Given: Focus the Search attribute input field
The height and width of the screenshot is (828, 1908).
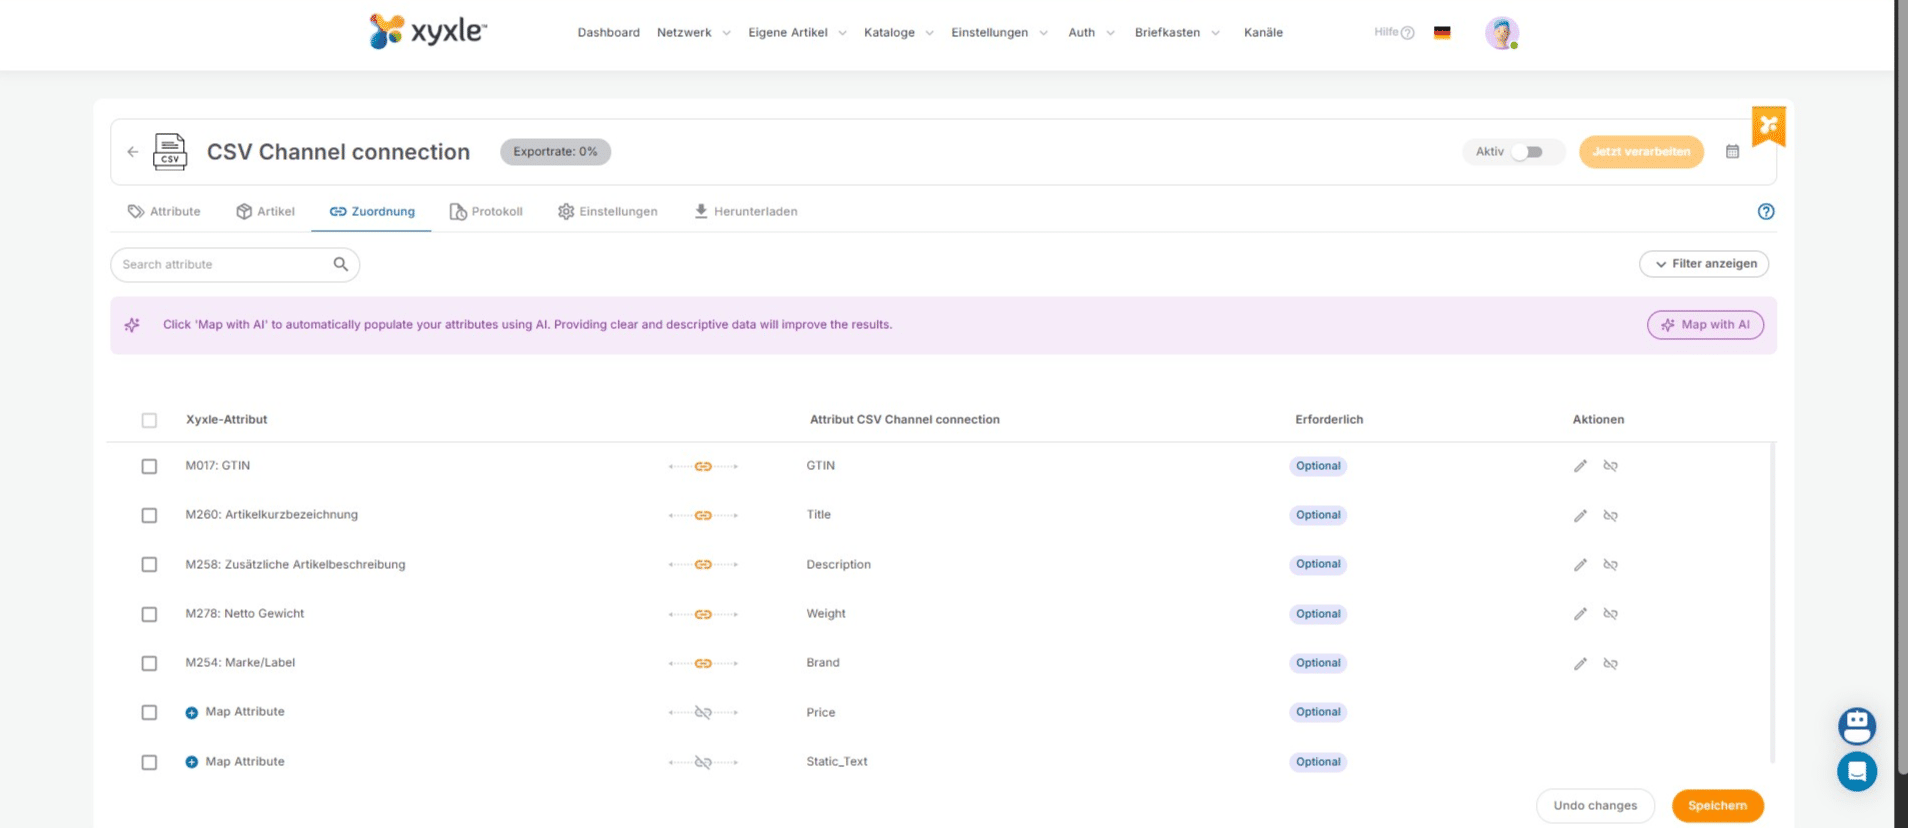Looking at the screenshot, I should (223, 265).
